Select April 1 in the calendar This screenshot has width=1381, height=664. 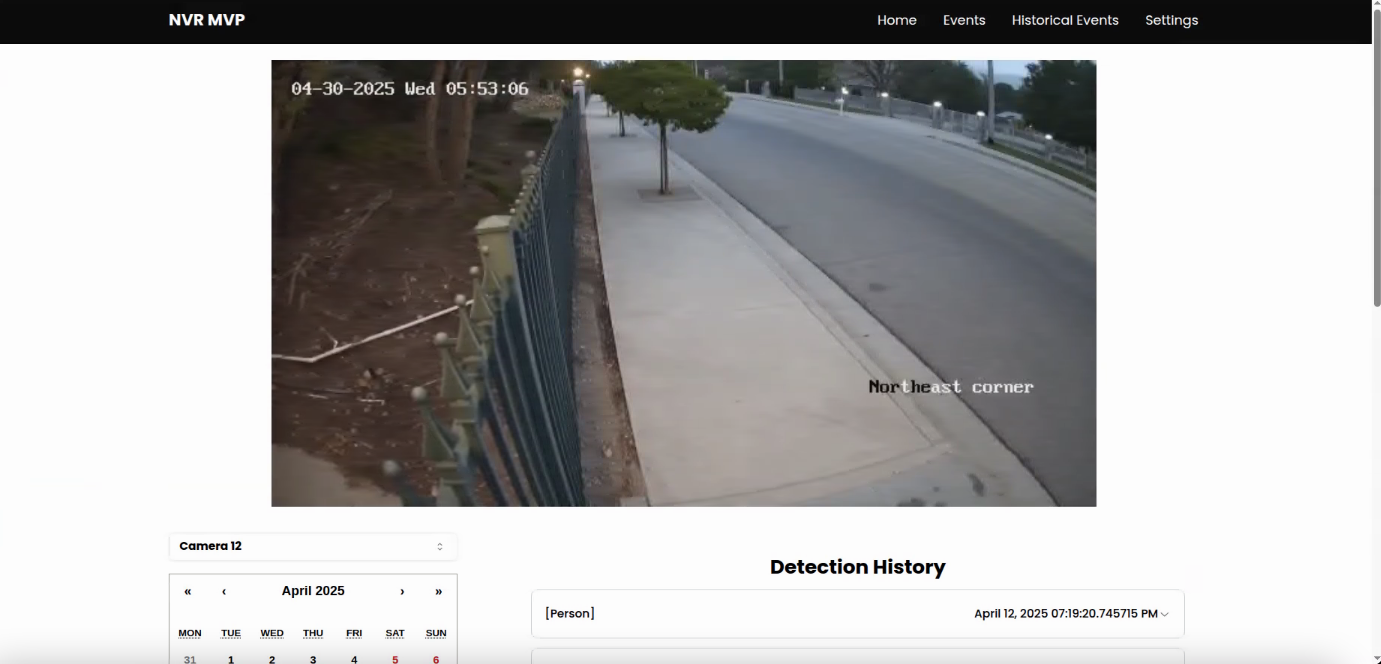click(x=231, y=659)
